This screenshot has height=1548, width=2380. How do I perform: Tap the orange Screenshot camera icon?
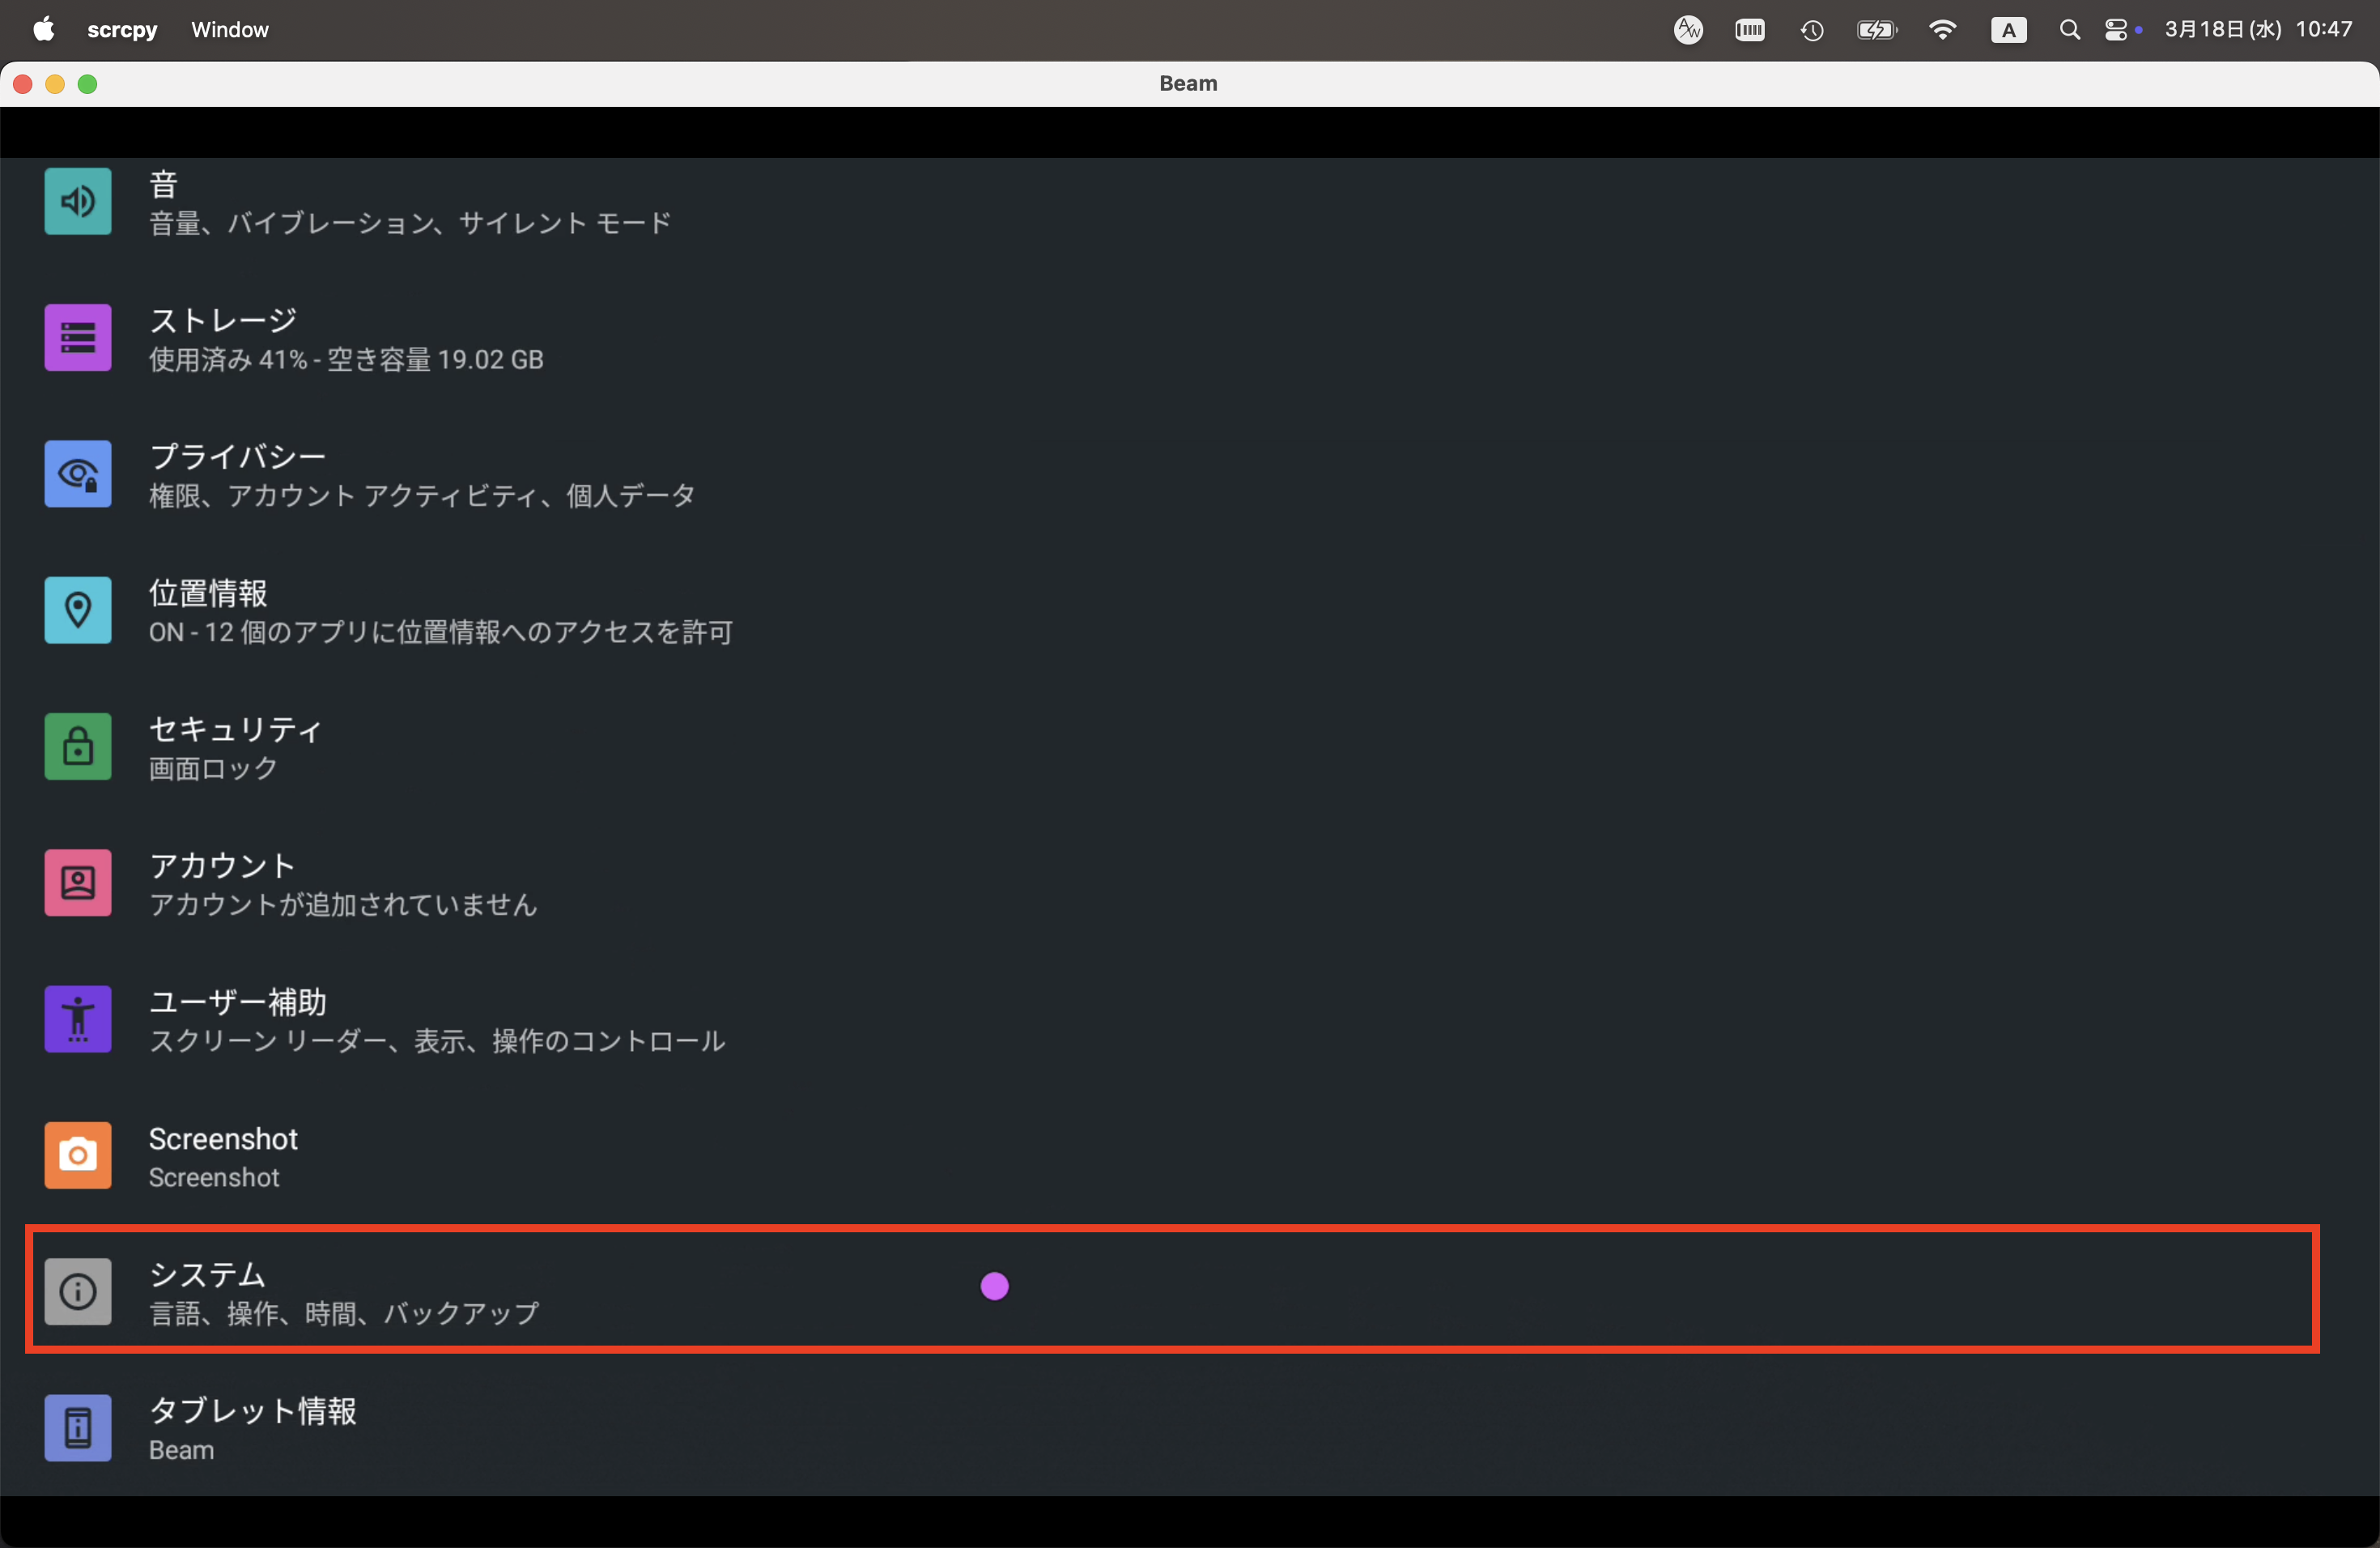coord(78,1156)
